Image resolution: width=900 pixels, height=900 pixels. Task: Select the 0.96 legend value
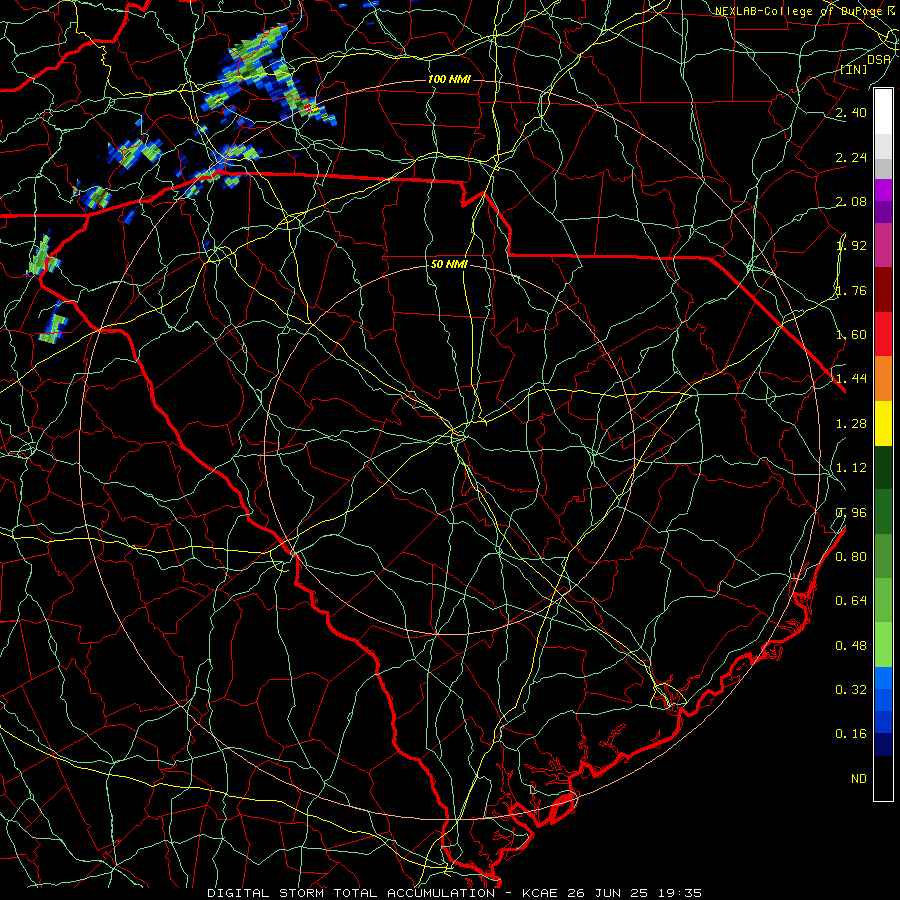click(x=851, y=513)
